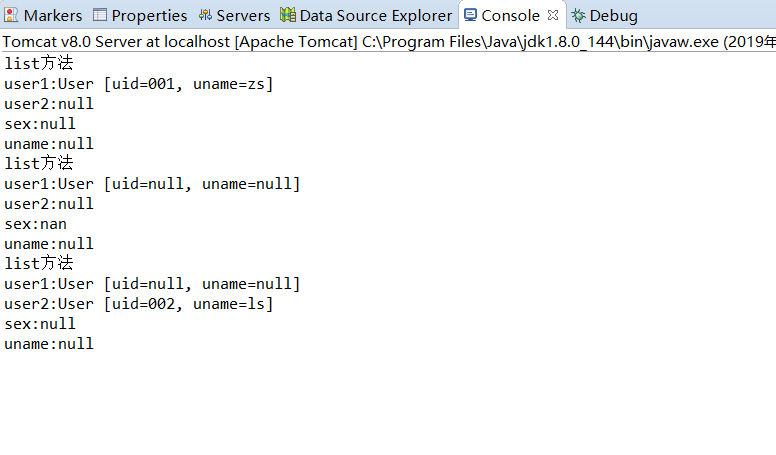776x455 pixels.
Task: Click the third 'list方法' output line
Action: click(x=39, y=263)
